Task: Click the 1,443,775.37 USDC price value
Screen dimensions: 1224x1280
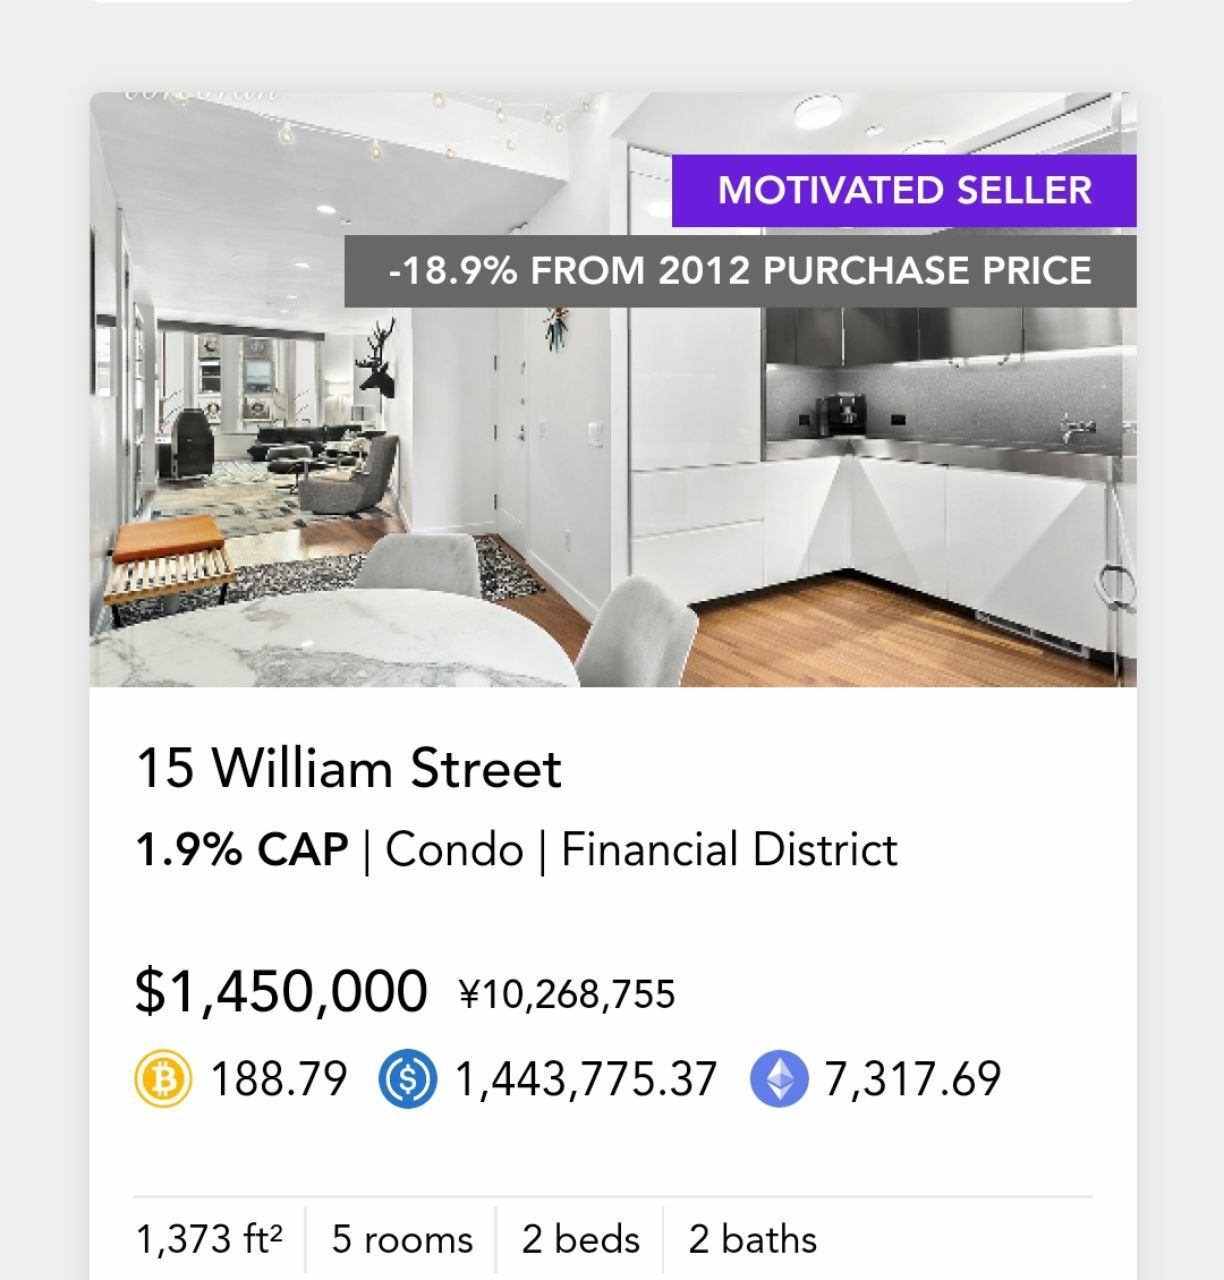Action: click(x=586, y=1080)
